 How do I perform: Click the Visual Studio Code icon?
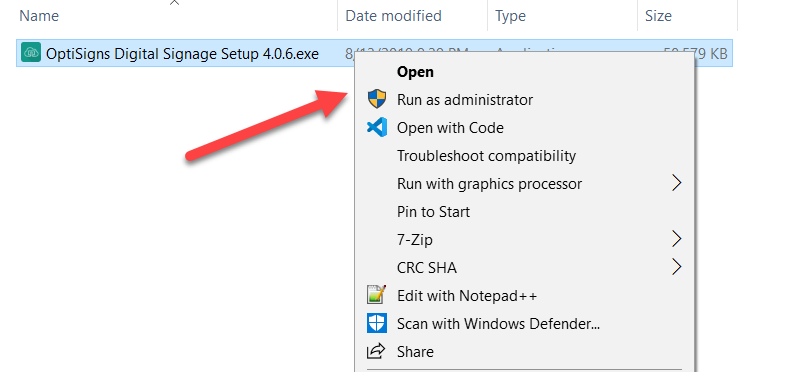[377, 128]
